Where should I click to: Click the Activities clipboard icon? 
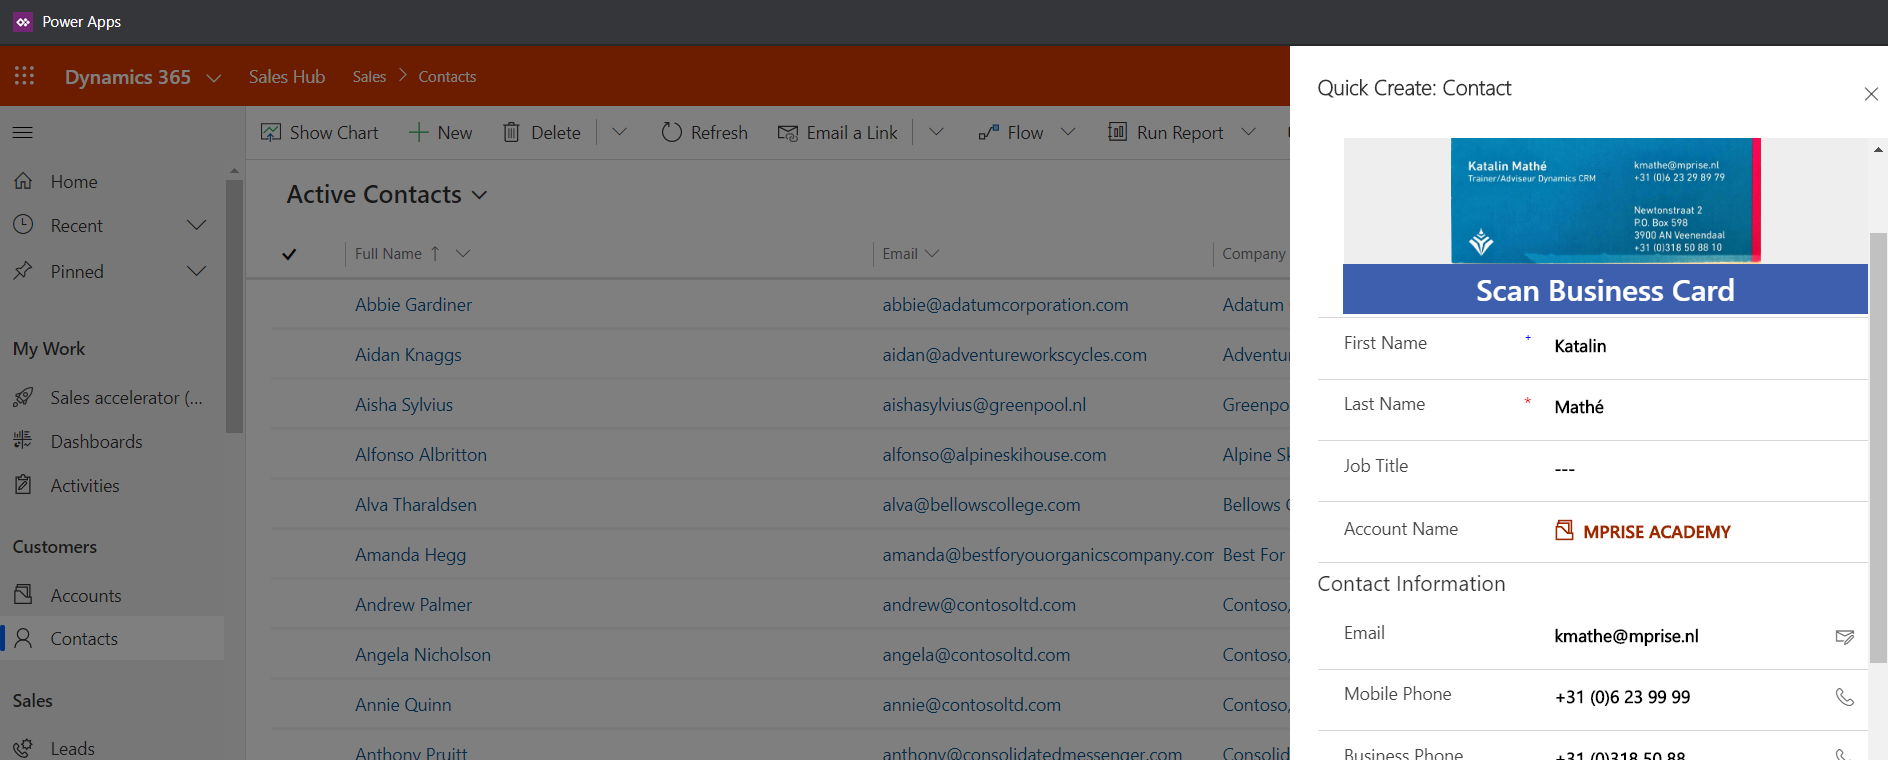click(x=23, y=485)
